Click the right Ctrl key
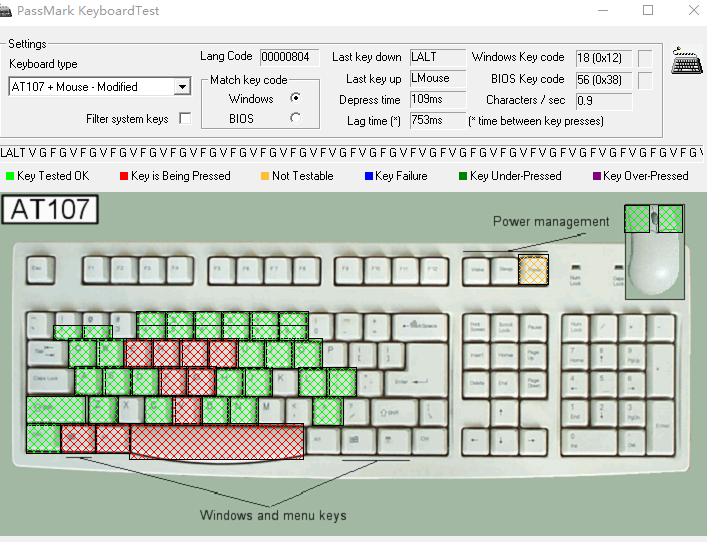 tap(428, 440)
